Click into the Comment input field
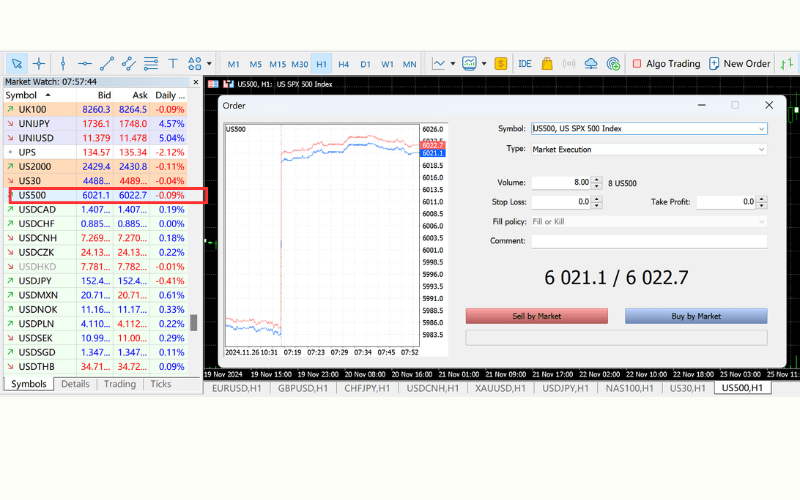The width and height of the screenshot is (800, 500). pyautogui.click(x=648, y=241)
